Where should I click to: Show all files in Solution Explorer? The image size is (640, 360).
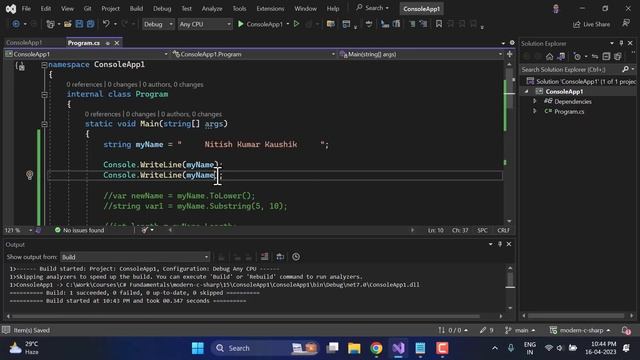(x=618, y=56)
